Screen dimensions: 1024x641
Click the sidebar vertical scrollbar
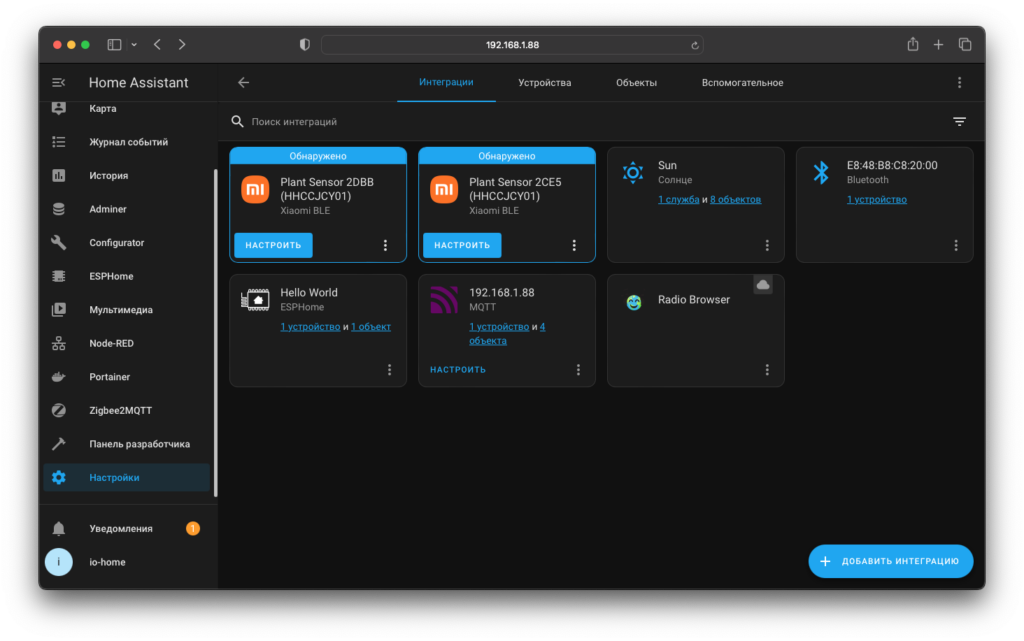tap(216, 333)
